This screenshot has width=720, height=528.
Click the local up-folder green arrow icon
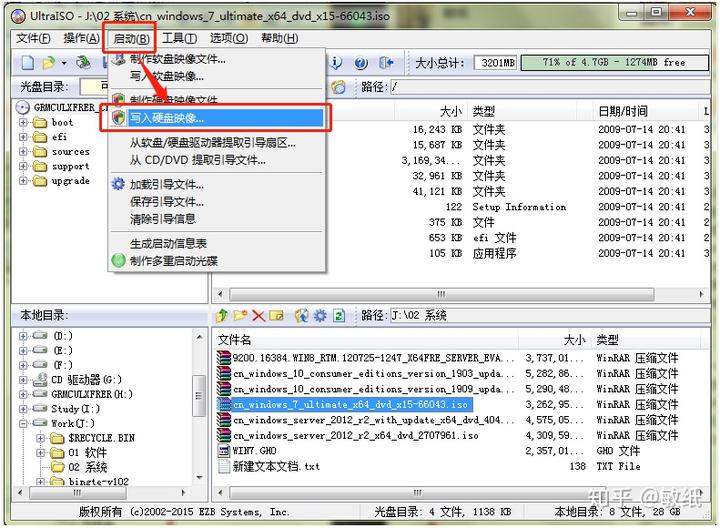222,315
